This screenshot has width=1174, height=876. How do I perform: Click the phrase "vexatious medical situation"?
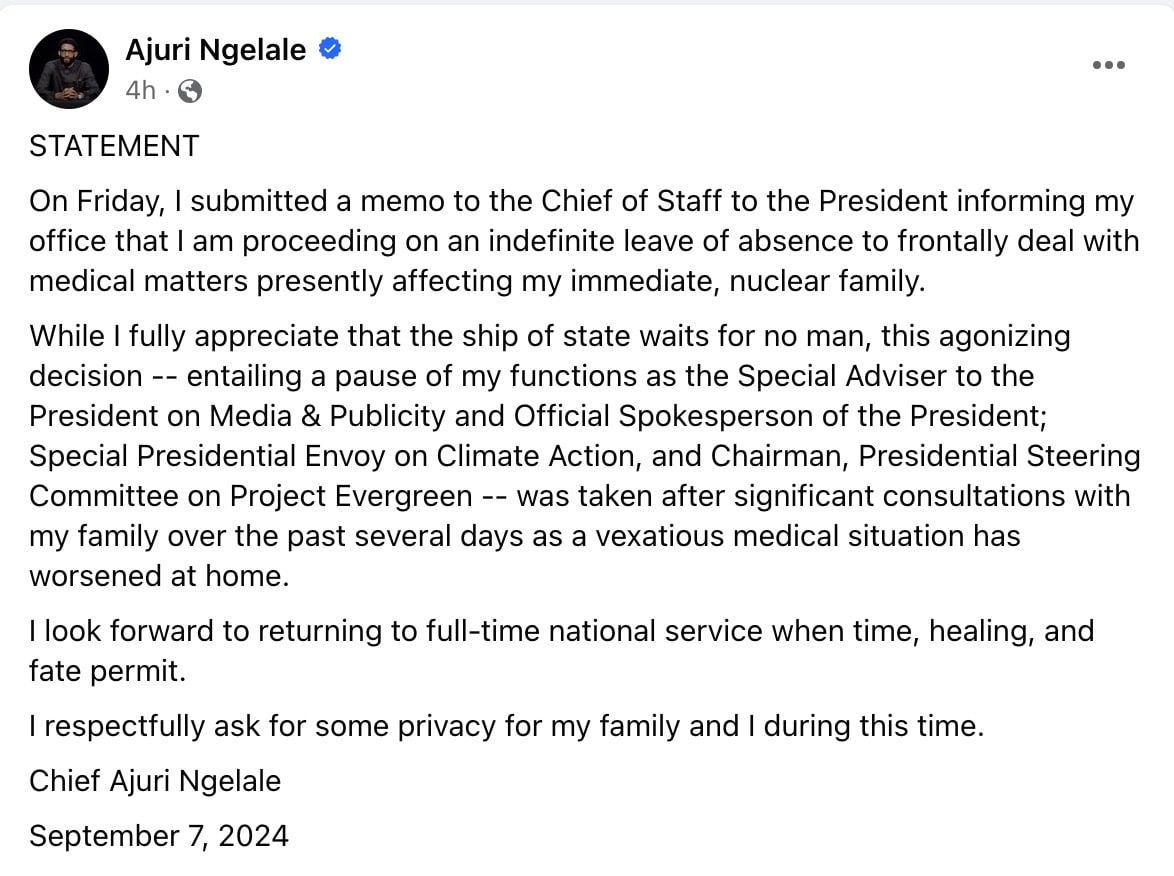[782, 535]
